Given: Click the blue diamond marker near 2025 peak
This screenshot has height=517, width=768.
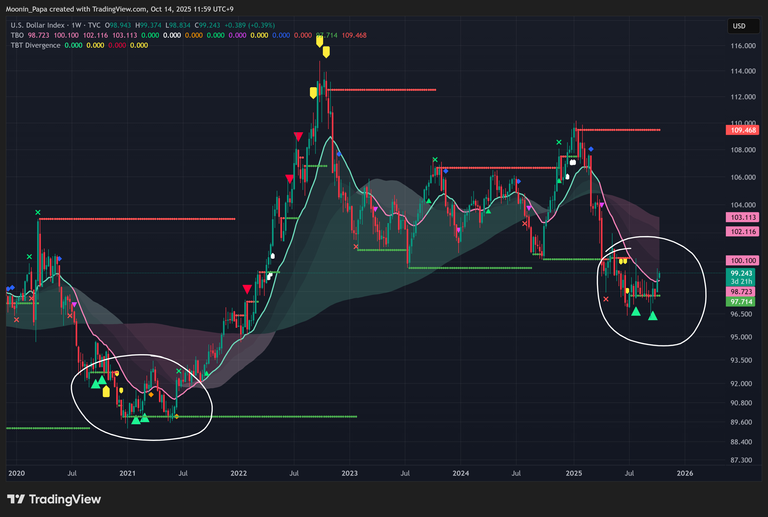Looking at the screenshot, I should (x=591, y=149).
